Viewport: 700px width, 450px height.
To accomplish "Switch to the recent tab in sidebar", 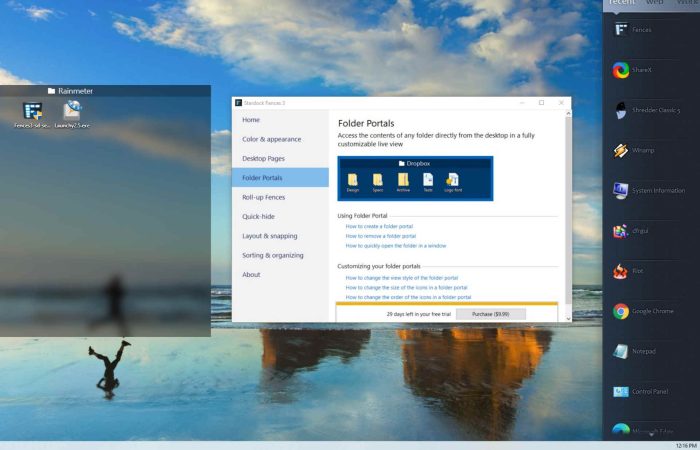I will pyautogui.click(x=622, y=3).
